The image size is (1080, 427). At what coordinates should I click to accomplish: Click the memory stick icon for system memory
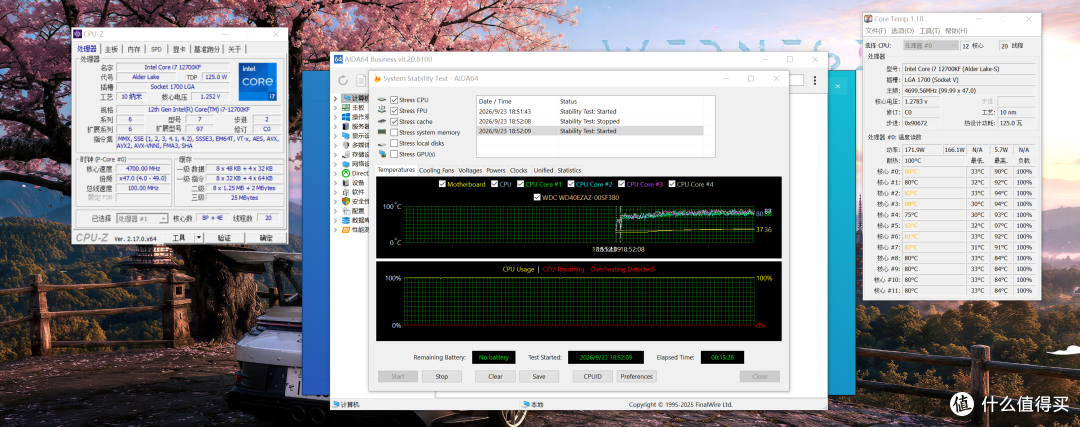click(382, 132)
